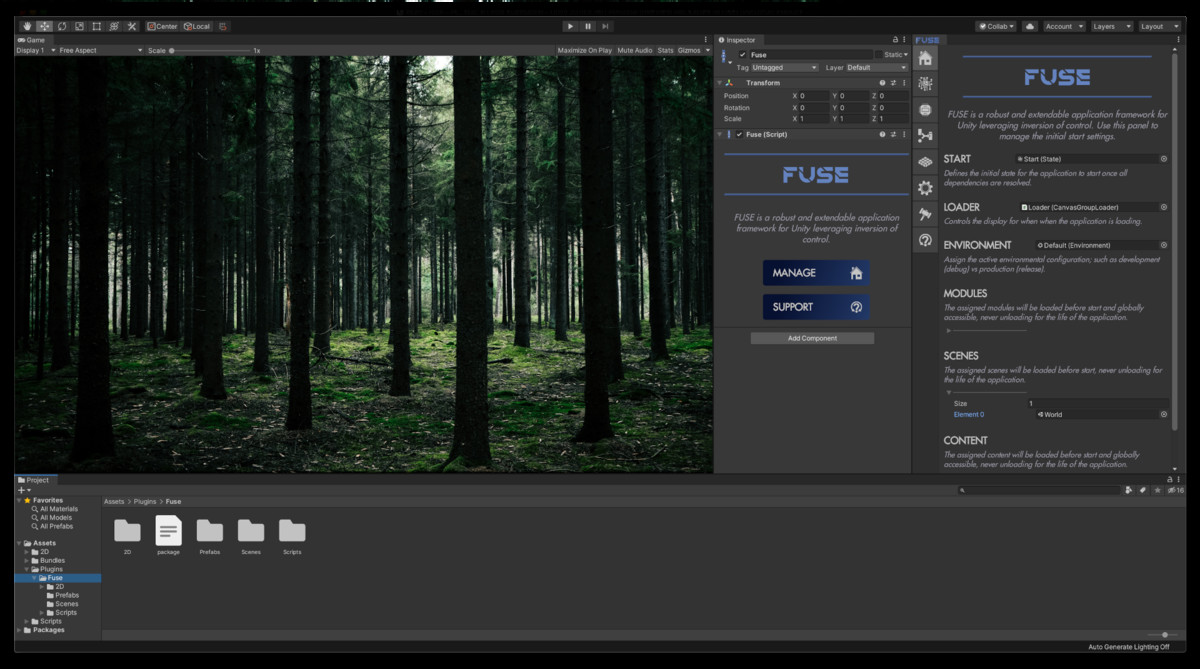Open the Free Aspect dropdown

[101, 50]
